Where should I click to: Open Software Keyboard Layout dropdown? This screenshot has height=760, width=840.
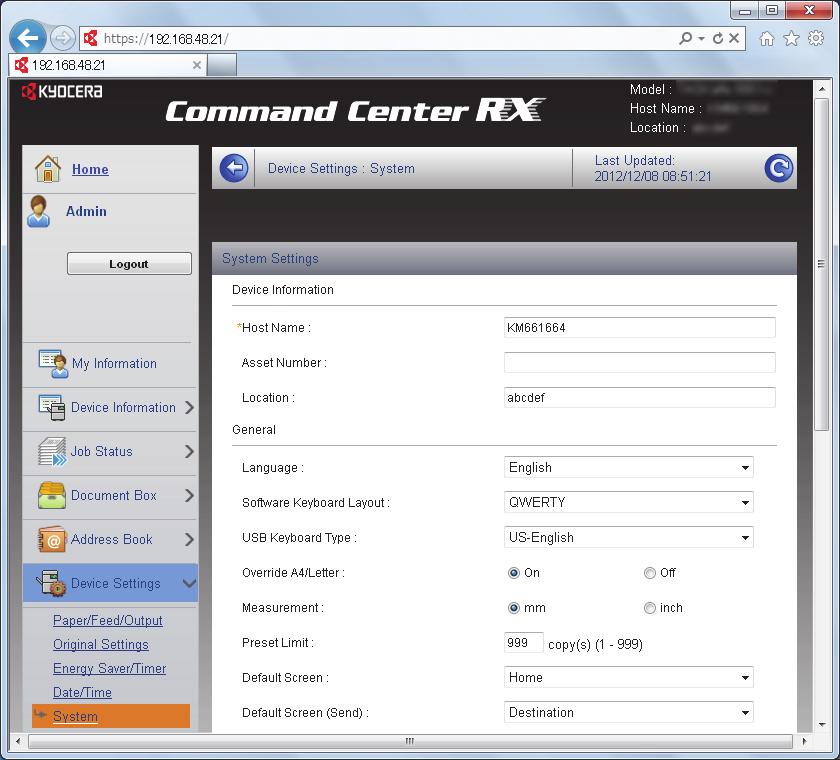(x=628, y=502)
